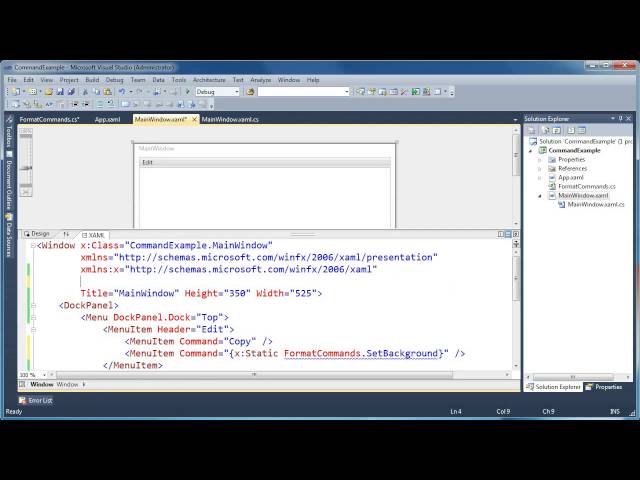Click Solution Explorer's Properties toolbar icon
640x480 pixels.
531,131
